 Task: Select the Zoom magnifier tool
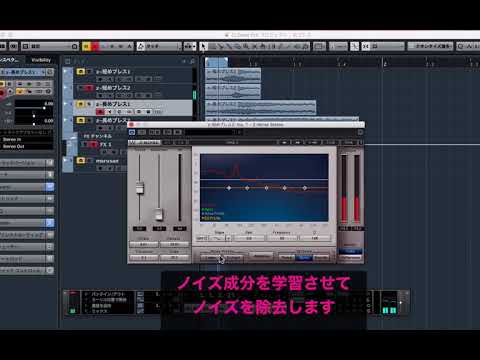(246, 46)
